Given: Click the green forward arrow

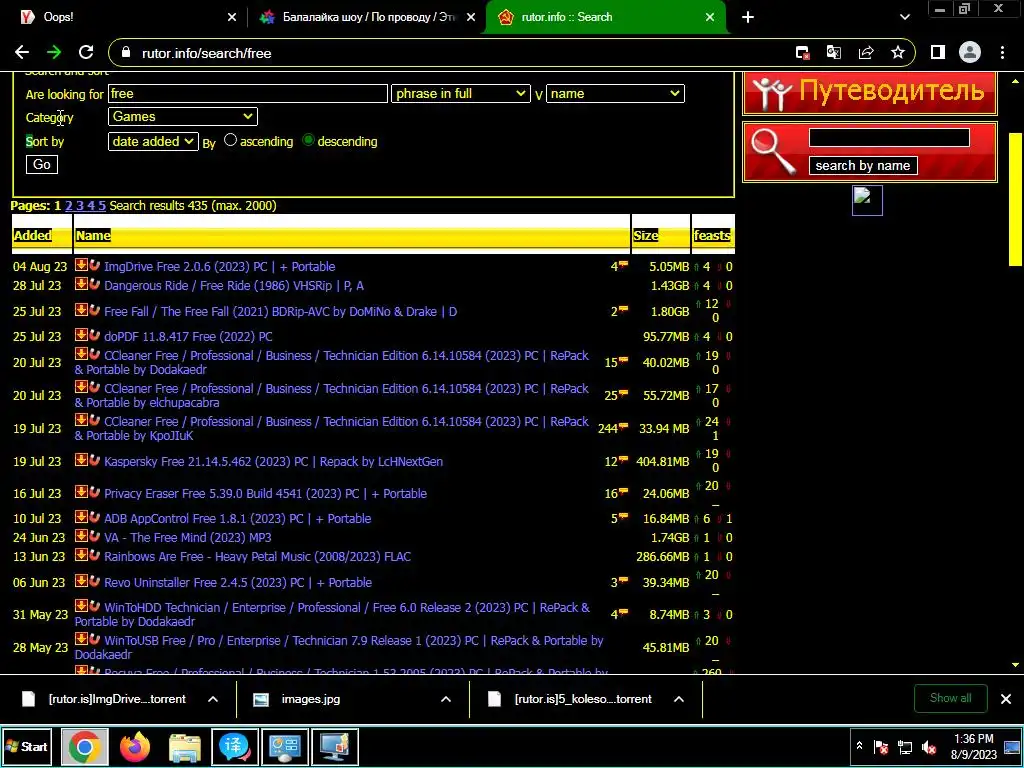Looking at the screenshot, I should [x=54, y=53].
